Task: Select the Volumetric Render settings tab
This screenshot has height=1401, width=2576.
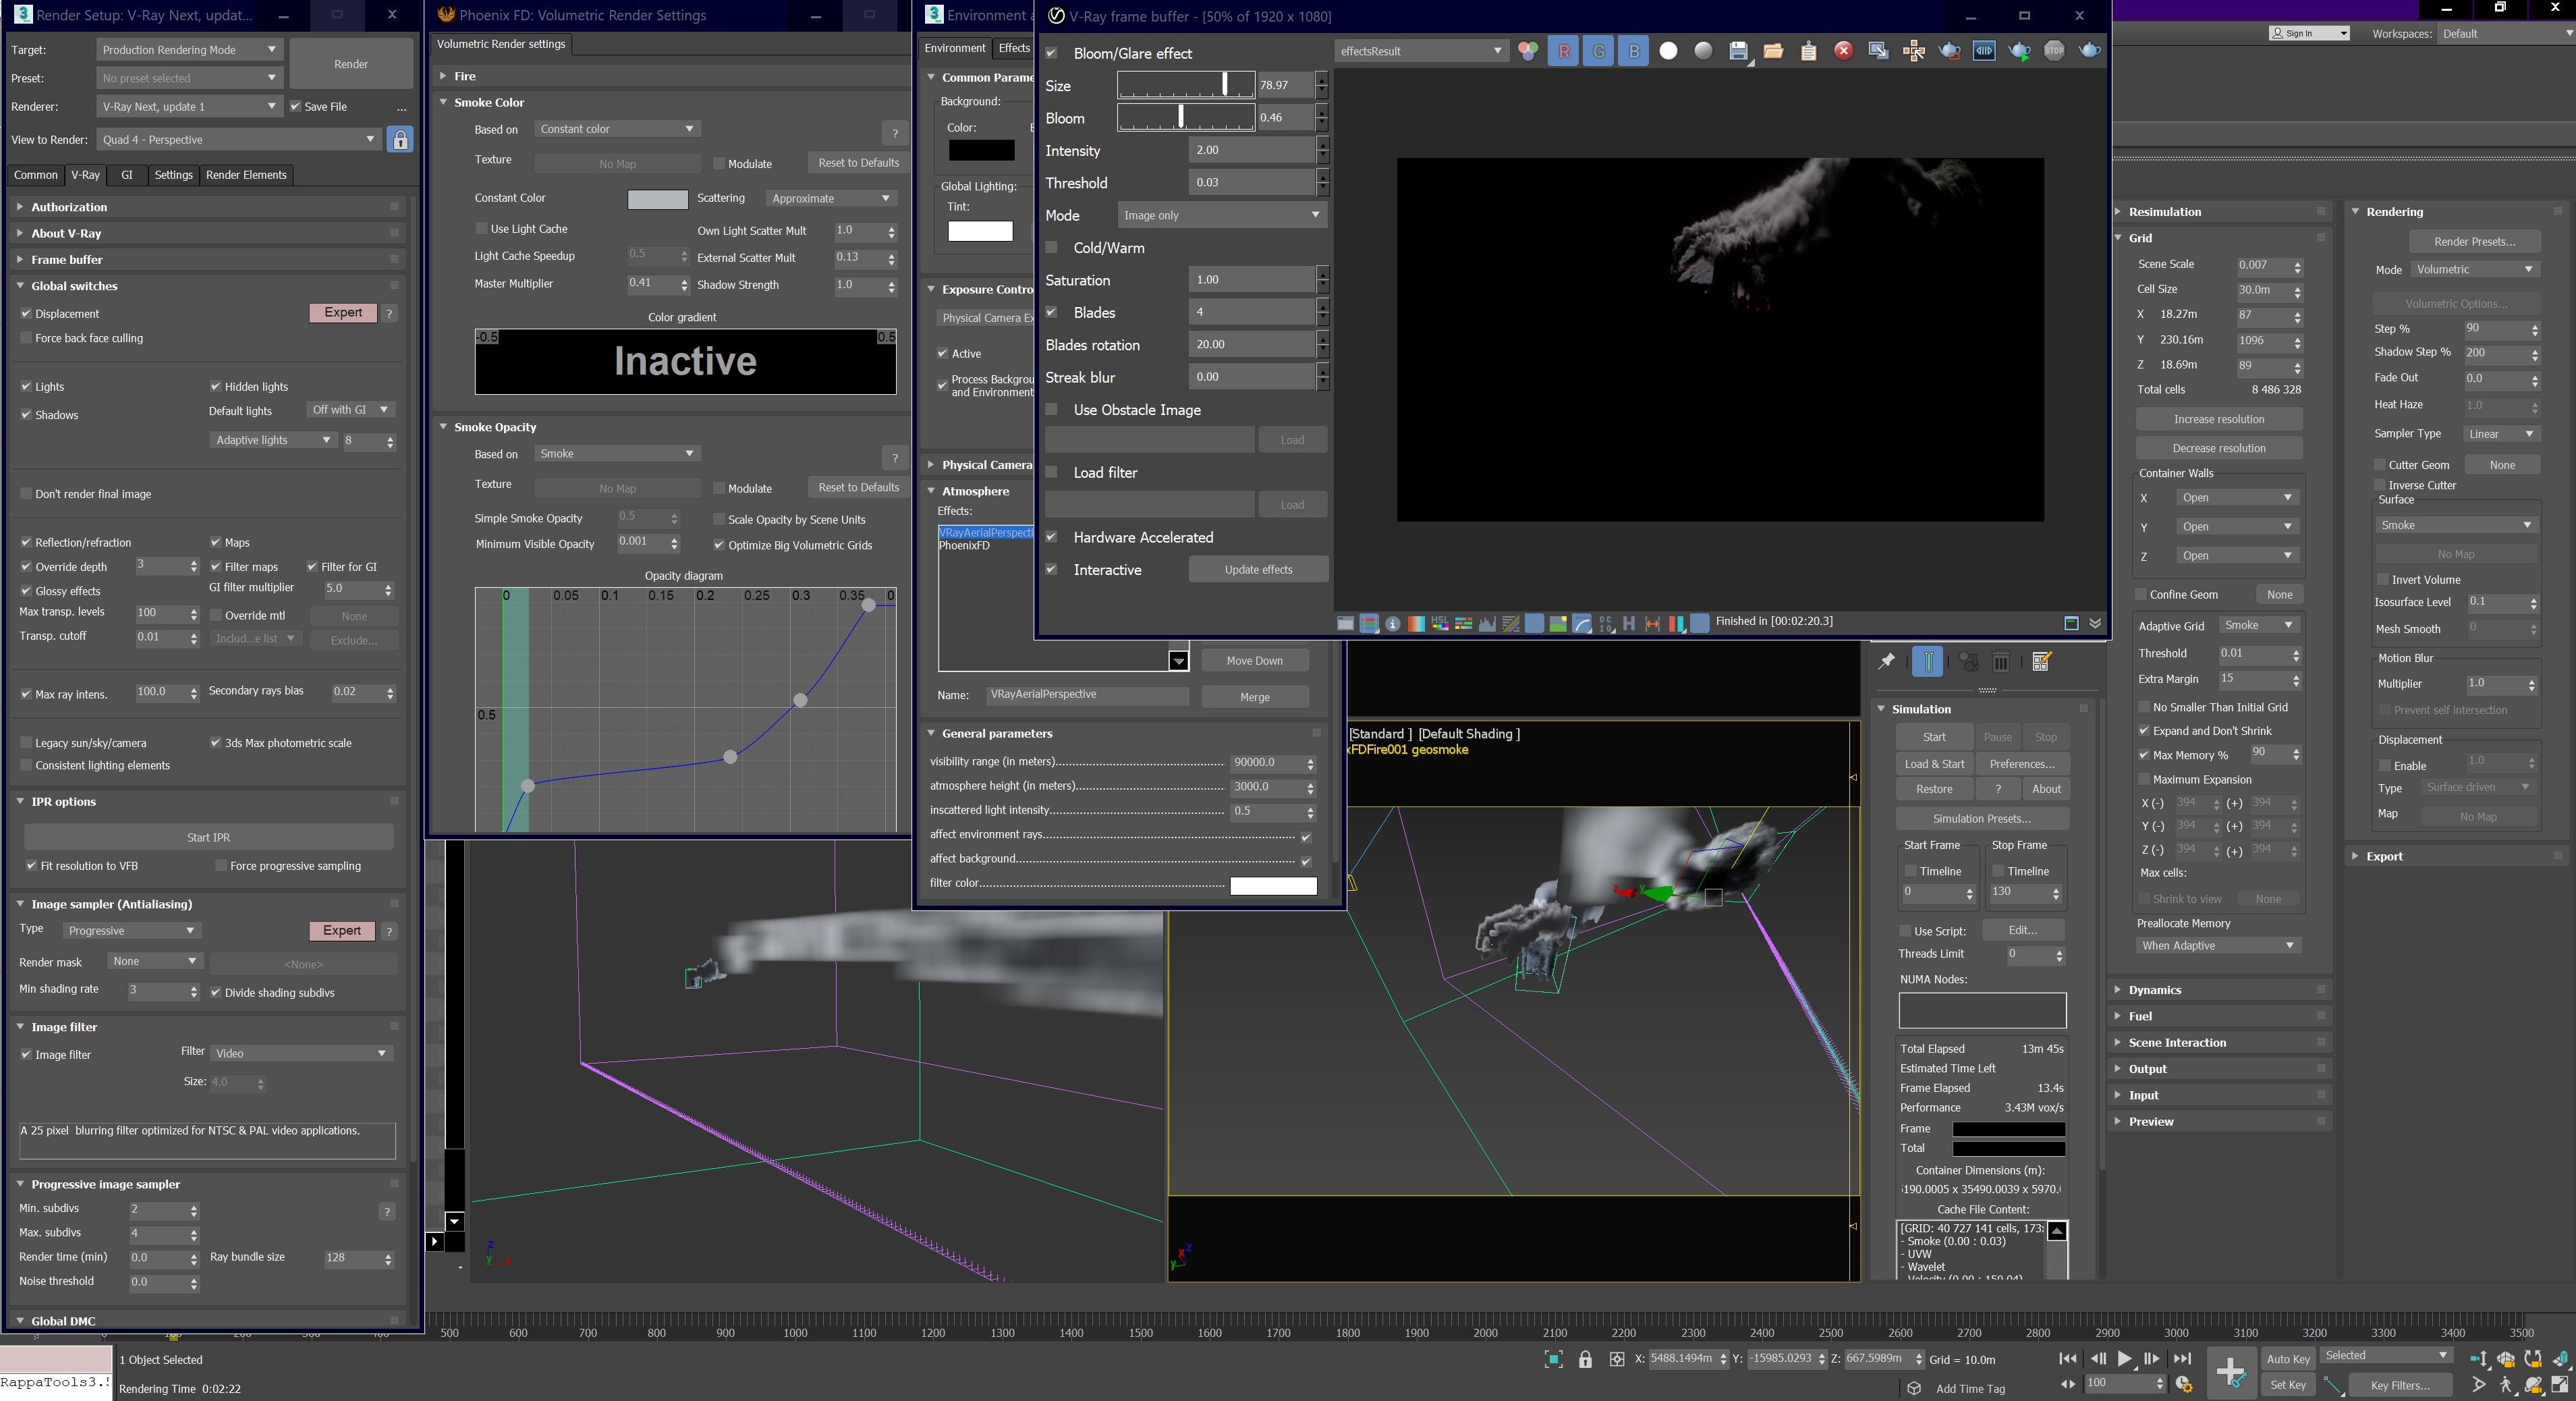Action: pos(501,44)
